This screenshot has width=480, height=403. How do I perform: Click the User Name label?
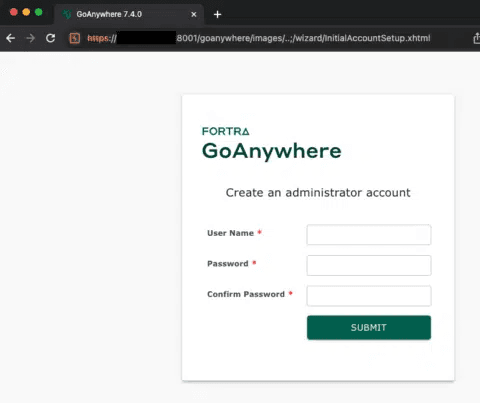point(230,233)
